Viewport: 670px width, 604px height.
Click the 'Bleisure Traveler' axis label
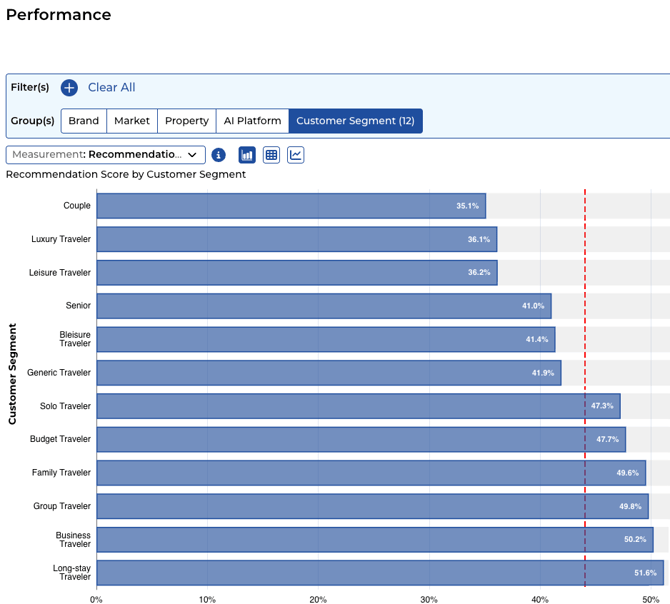[75, 339]
